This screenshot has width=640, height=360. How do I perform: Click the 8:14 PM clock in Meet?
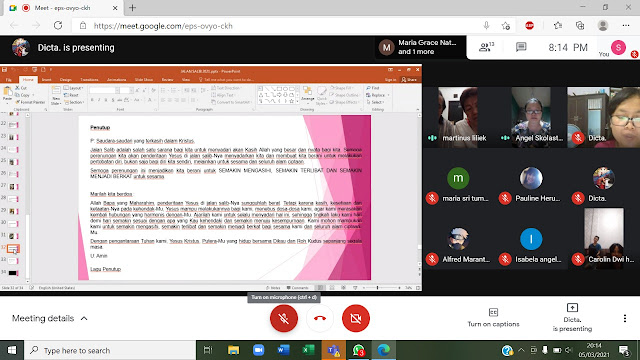coord(568,47)
